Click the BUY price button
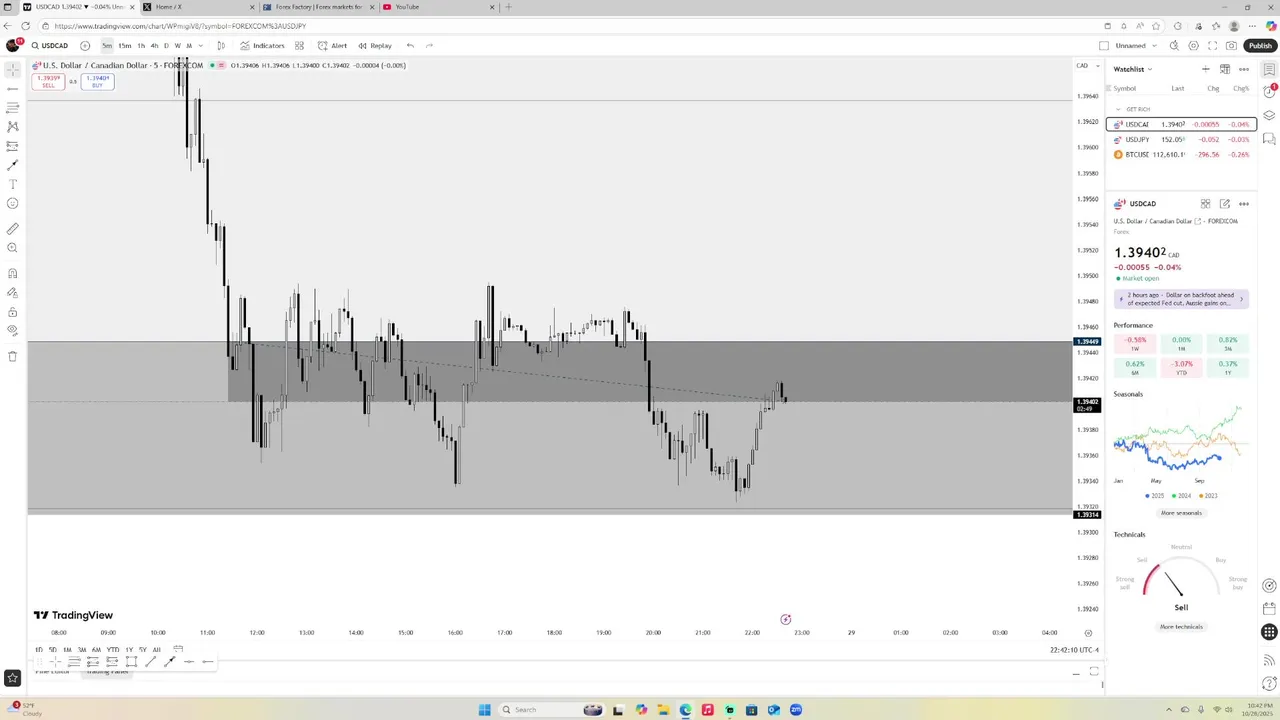Image resolution: width=1280 pixels, height=720 pixels. [x=97, y=82]
